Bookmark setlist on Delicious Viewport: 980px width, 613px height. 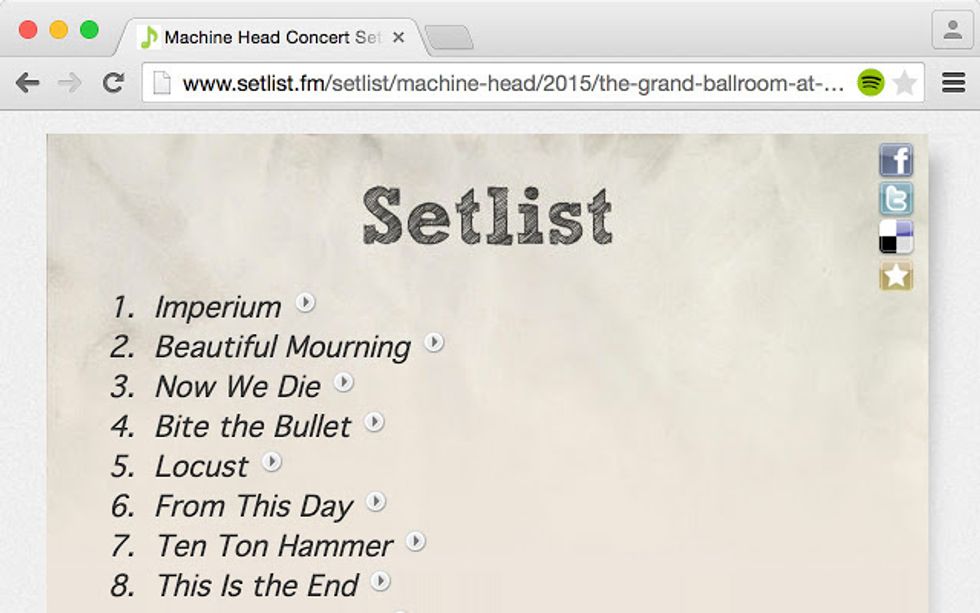point(896,237)
